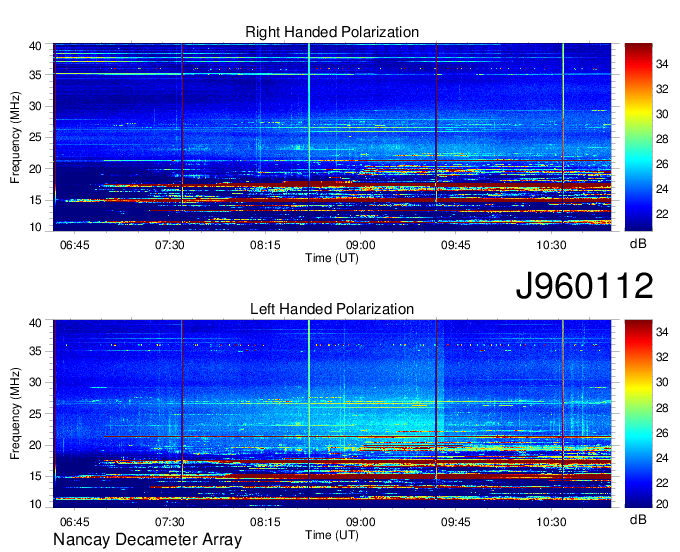The width and height of the screenshot is (680, 552).
Task: Click the 08:15 tick label on lower plot
Action: point(265,522)
